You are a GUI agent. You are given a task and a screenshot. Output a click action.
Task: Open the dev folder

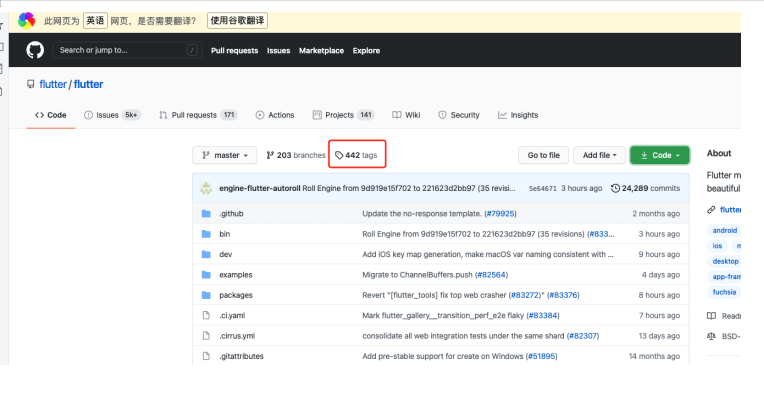[x=226, y=254]
